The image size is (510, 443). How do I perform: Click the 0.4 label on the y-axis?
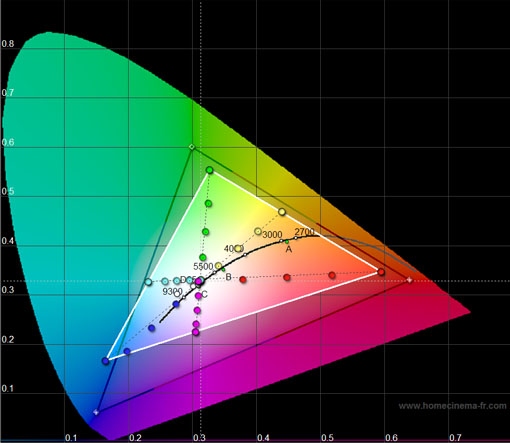[x=8, y=241]
